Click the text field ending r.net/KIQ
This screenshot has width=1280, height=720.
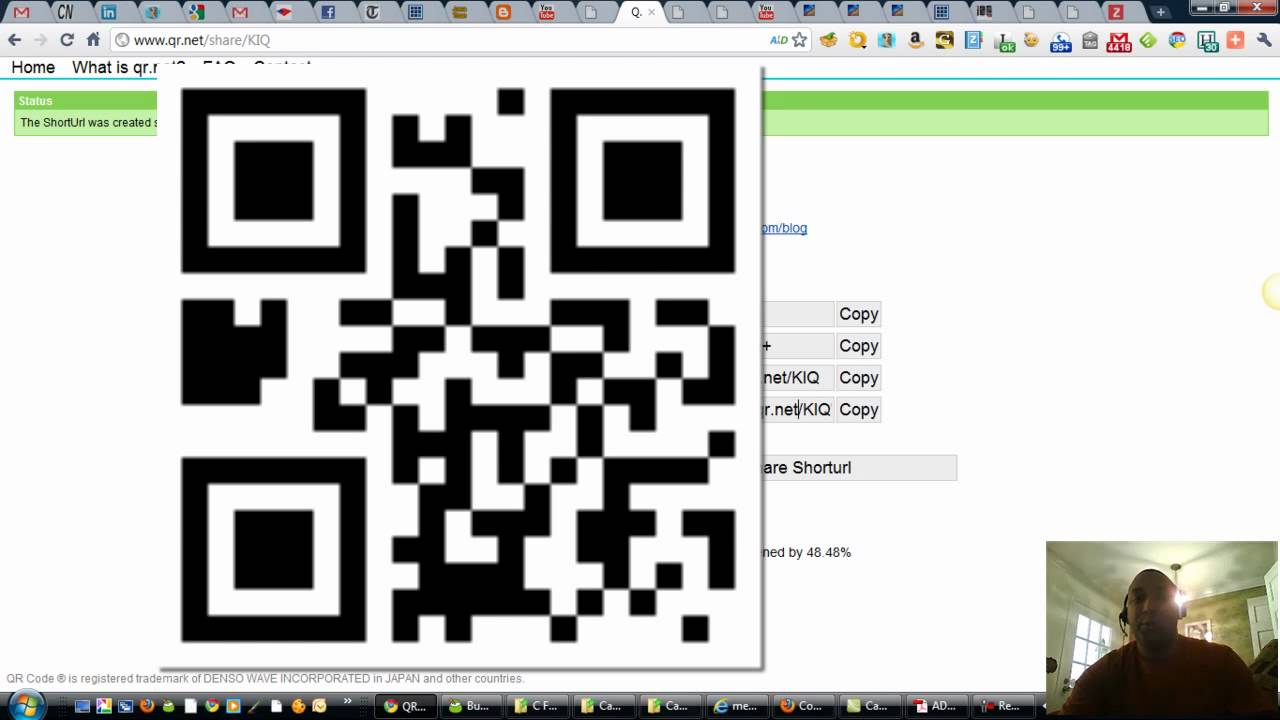point(797,410)
